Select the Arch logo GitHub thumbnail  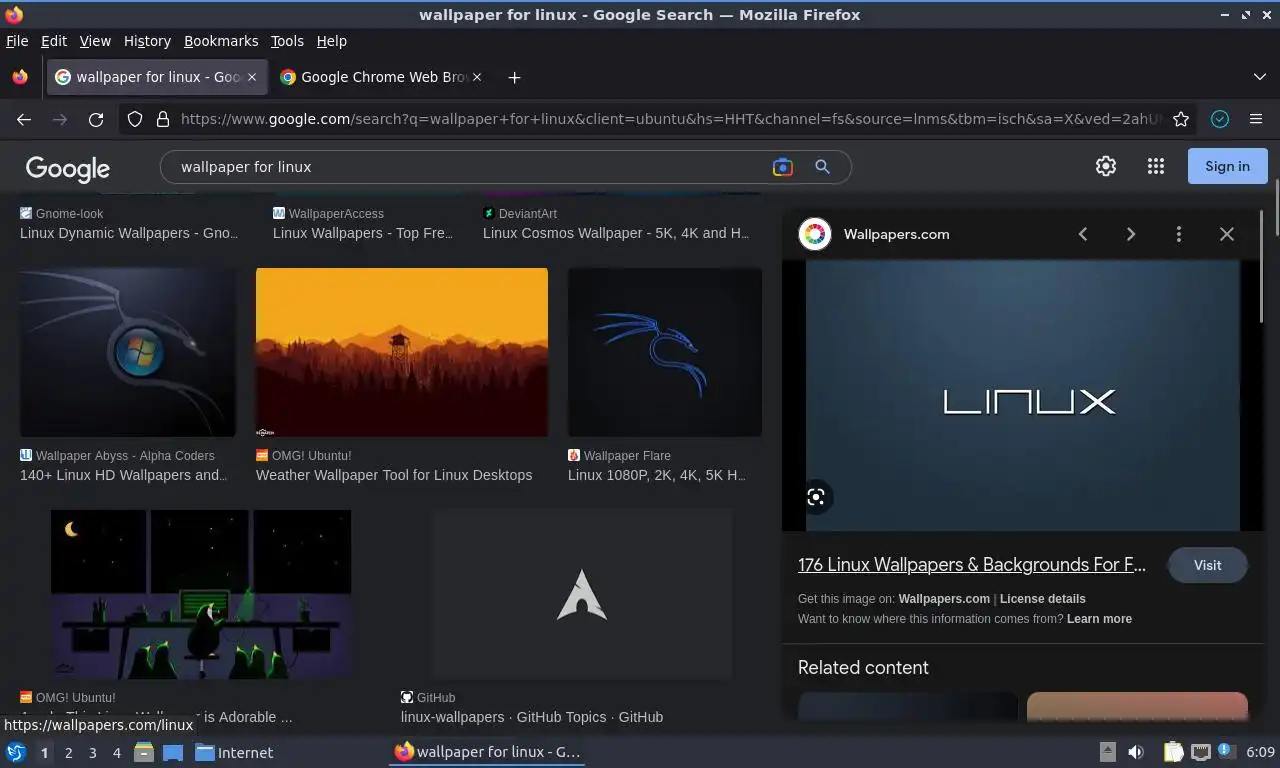click(x=582, y=594)
